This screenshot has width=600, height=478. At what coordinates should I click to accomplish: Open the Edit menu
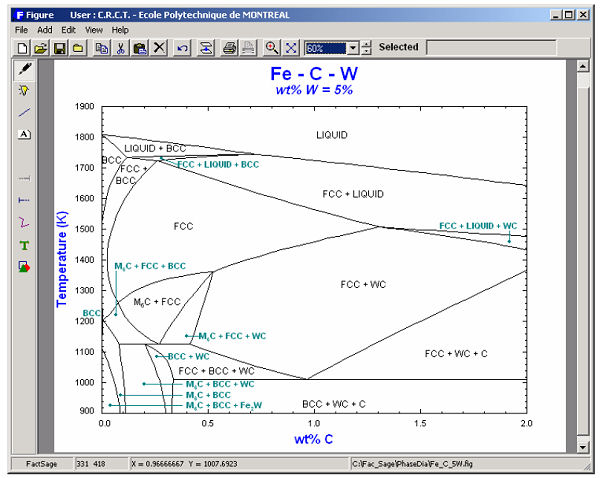click(x=69, y=30)
